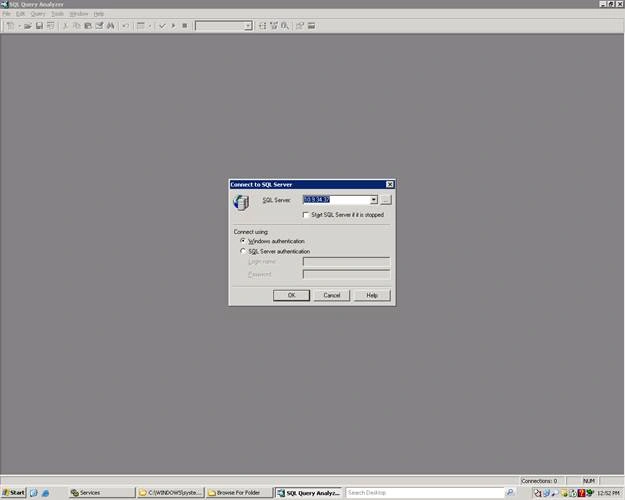Switch to C:\WINDOWS\system taskbar window
625x500 pixels.
click(x=171, y=493)
